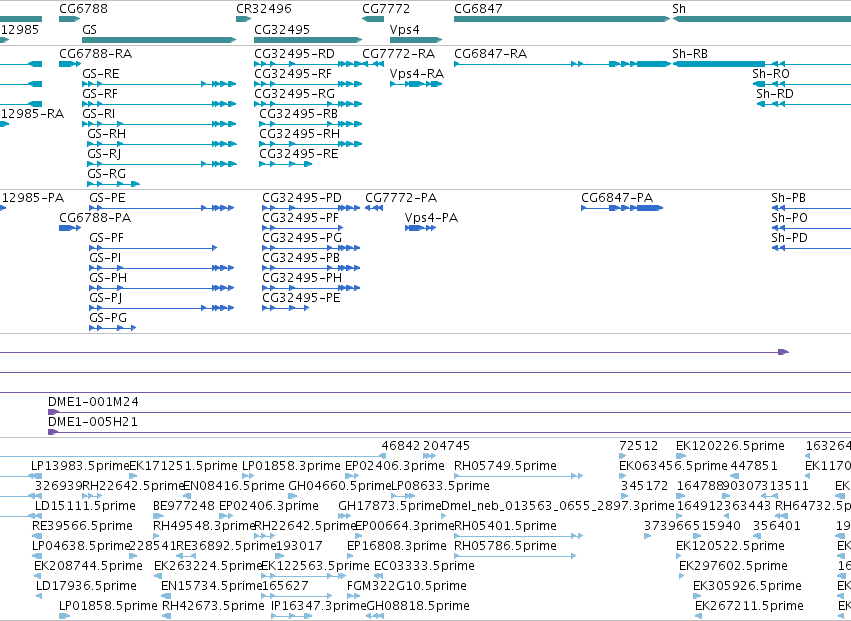Click the CG32495 gene label
851x621 pixels.
coord(282,29)
